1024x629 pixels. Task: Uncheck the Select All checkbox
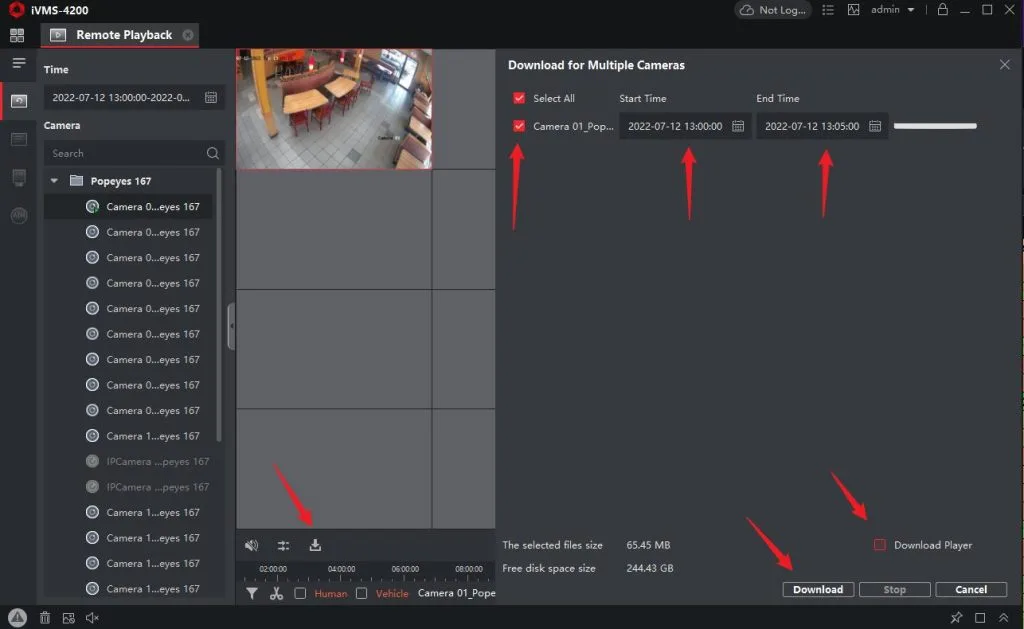[519, 98]
